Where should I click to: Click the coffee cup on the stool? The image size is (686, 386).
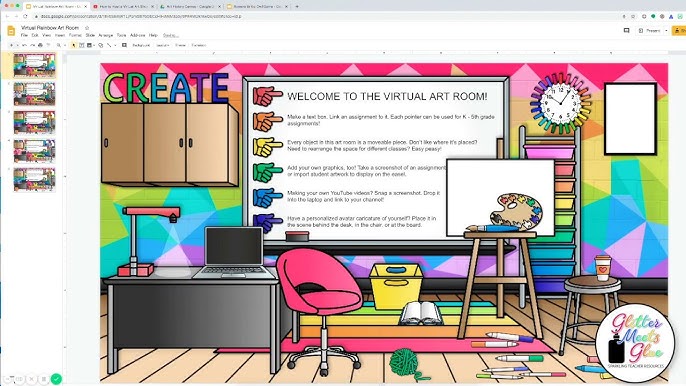click(x=602, y=267)
